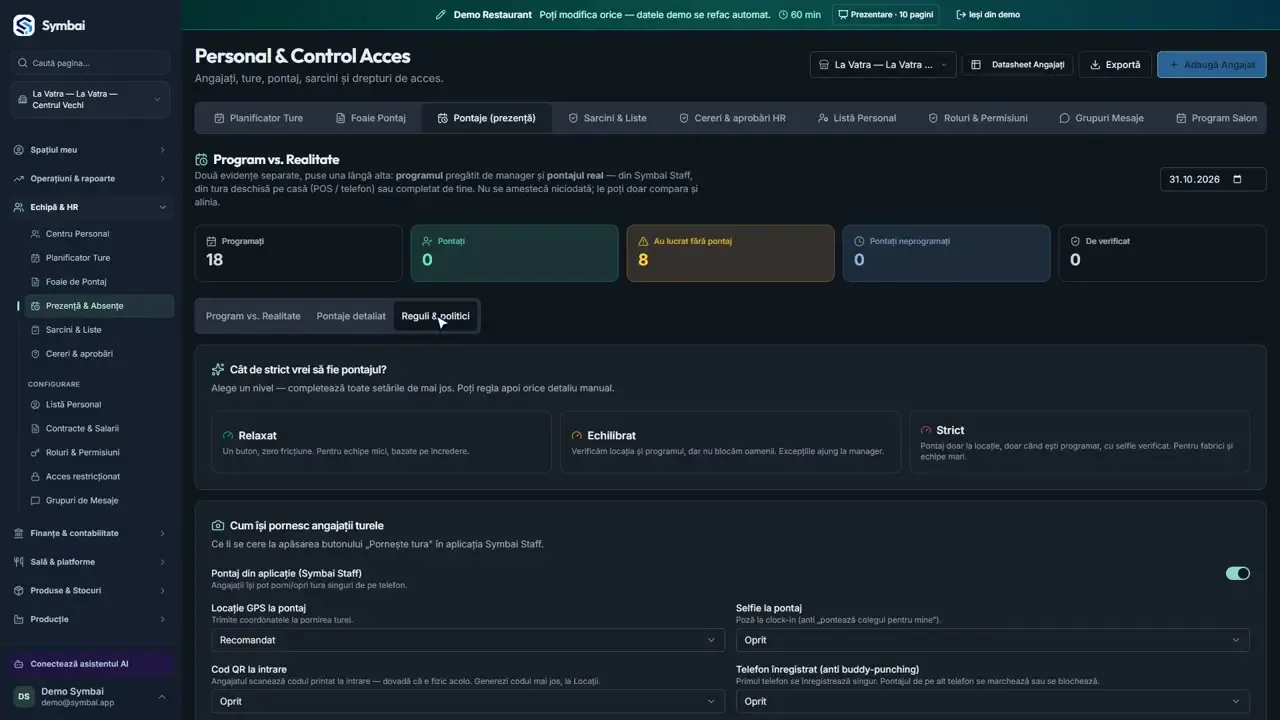Image resolution: width=1280 pixels, height=720 pixels.
Task: Click the Foaie de Pontaj sidebar icon
Action: [36, 282]
